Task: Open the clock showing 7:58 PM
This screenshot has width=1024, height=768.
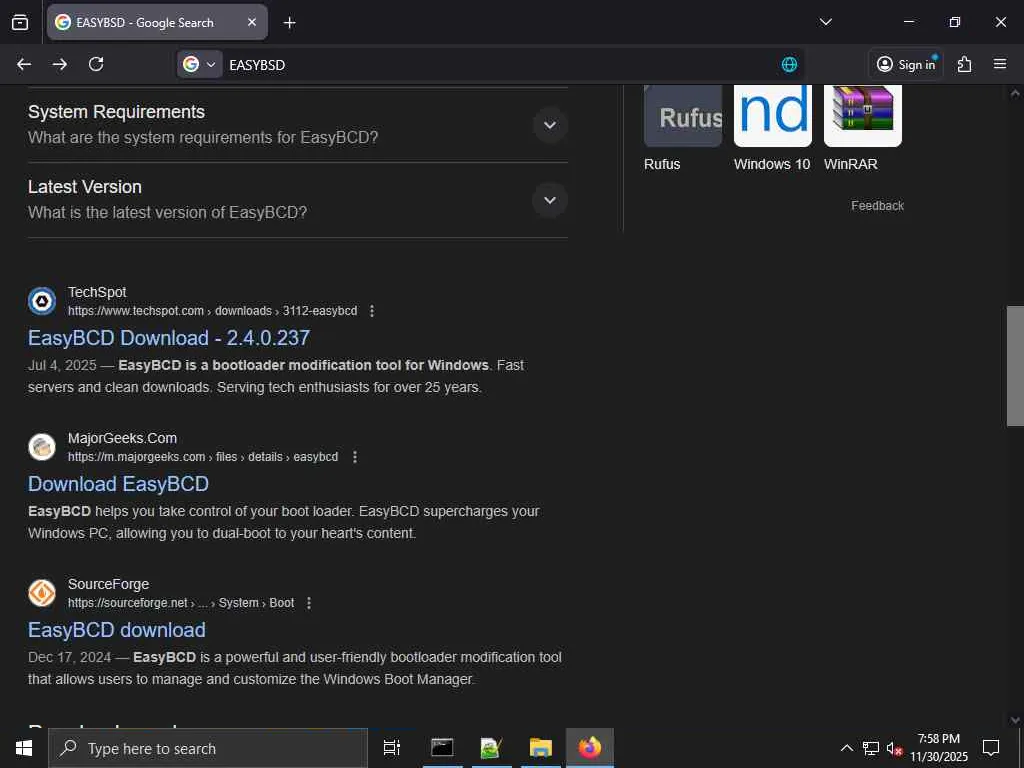Action: click(x=938, y=748)
